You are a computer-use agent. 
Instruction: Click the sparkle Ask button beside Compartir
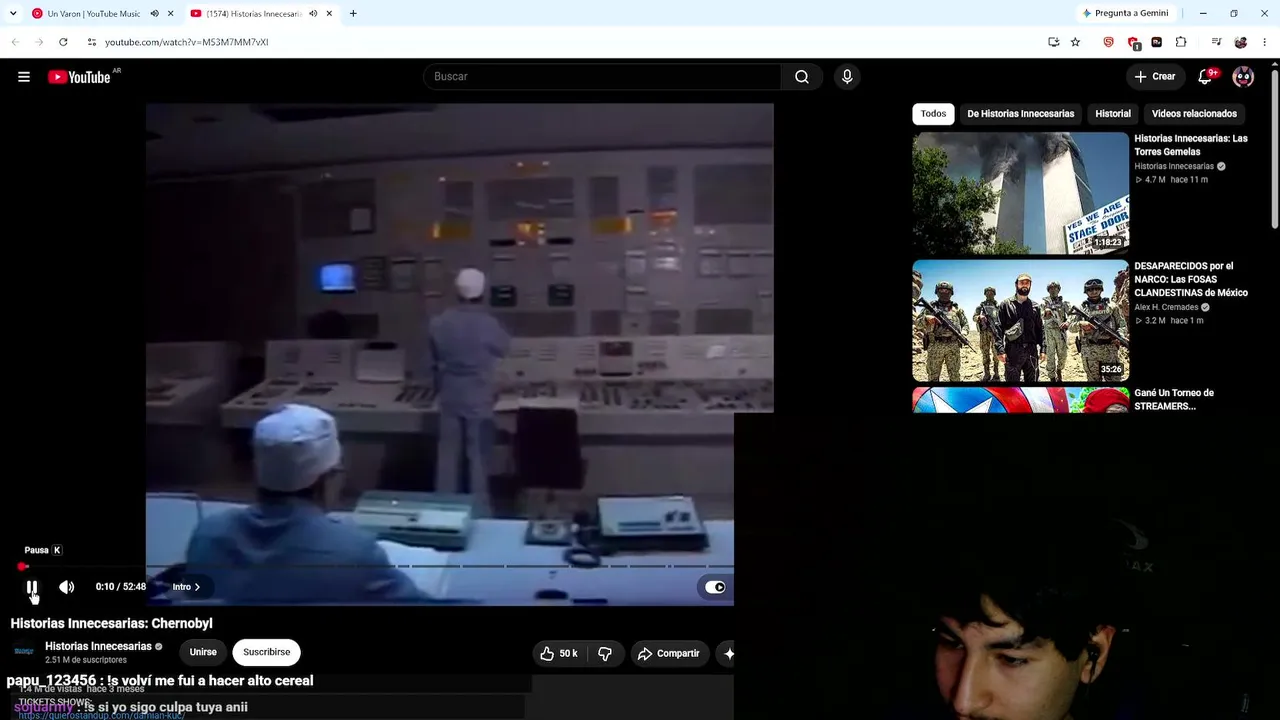coord(729,653)
